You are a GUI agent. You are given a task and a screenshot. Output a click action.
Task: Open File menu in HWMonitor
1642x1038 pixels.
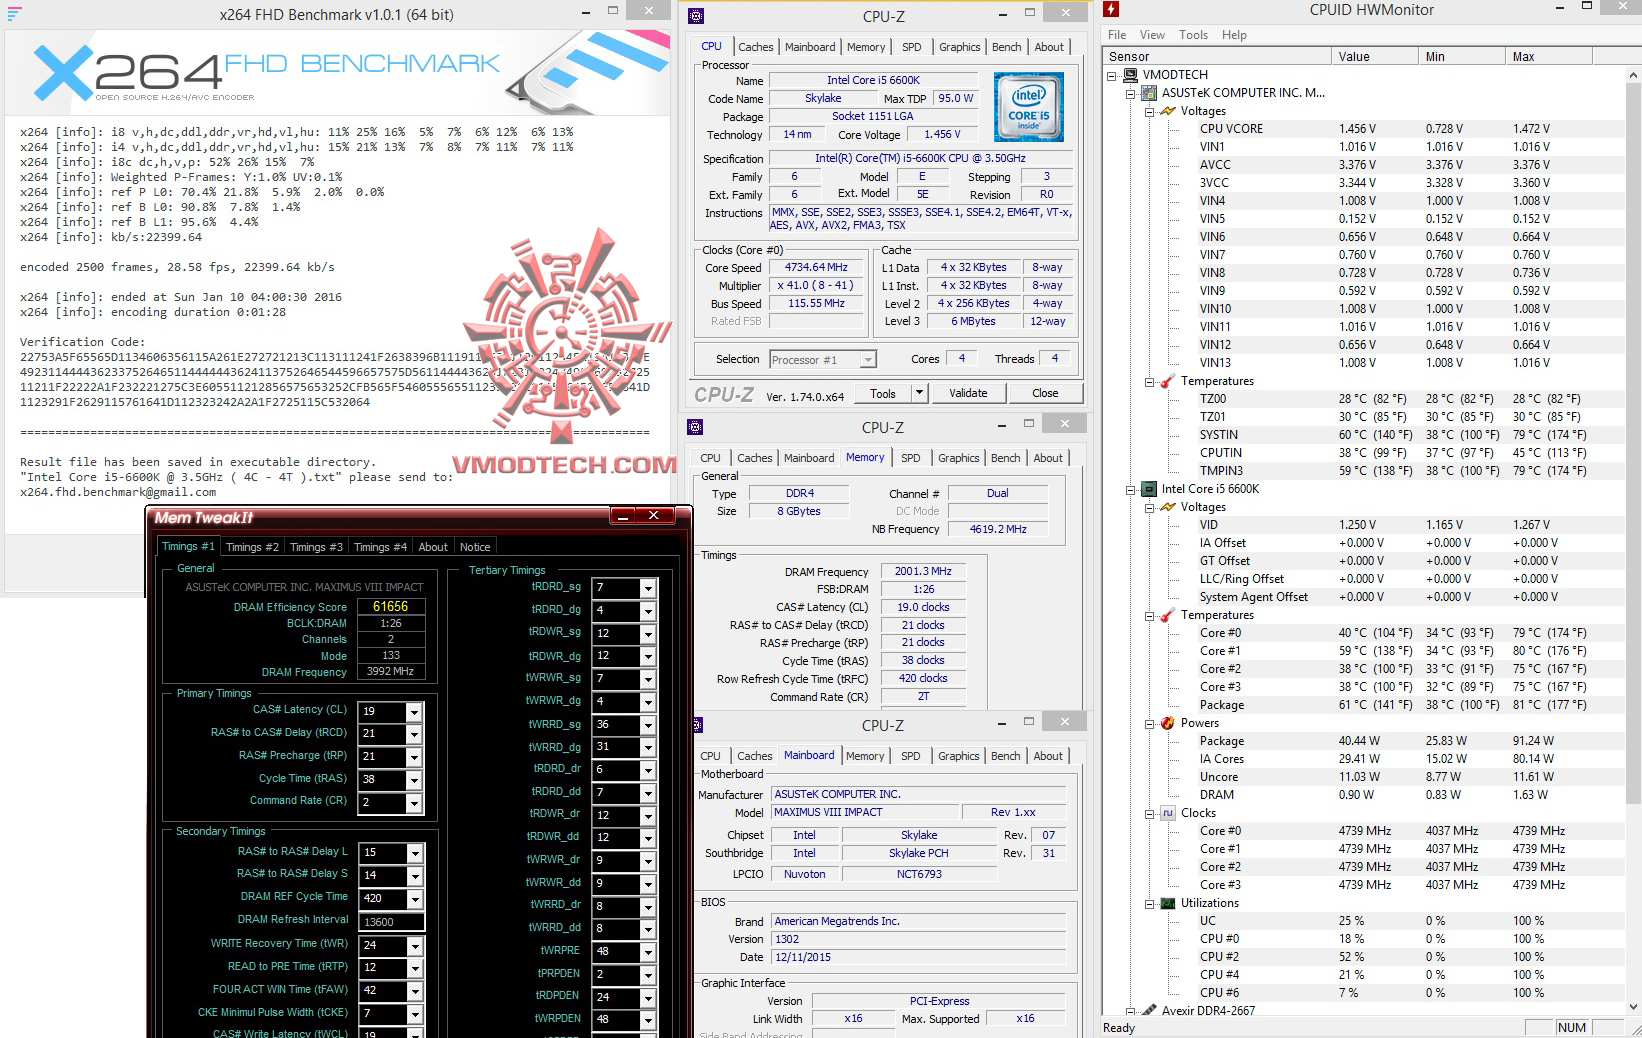tap(1117, 35)
